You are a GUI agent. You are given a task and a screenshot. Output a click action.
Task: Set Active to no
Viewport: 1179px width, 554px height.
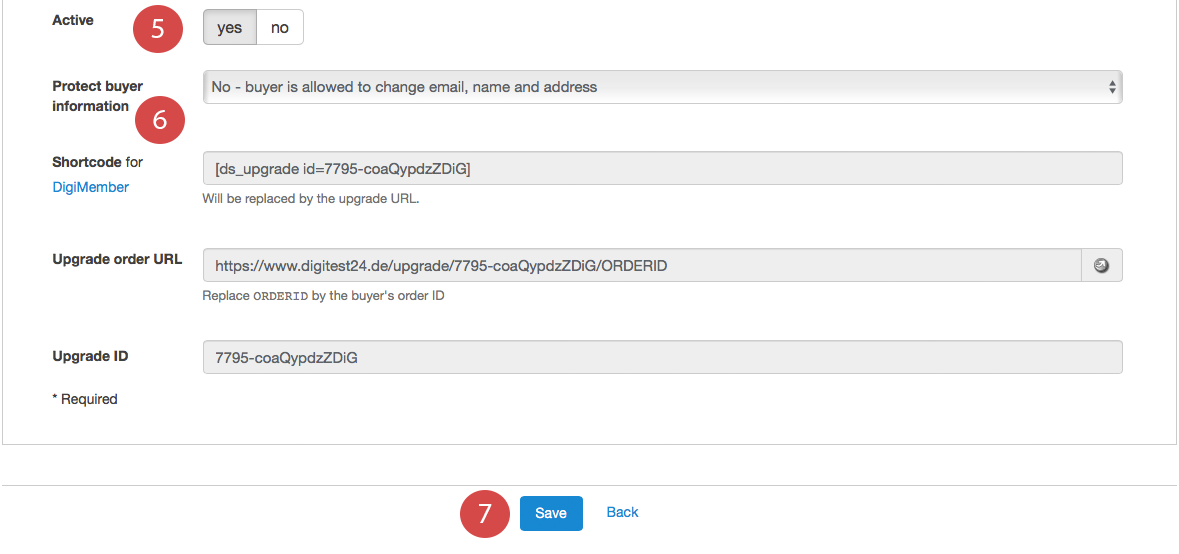coord(280,28)
